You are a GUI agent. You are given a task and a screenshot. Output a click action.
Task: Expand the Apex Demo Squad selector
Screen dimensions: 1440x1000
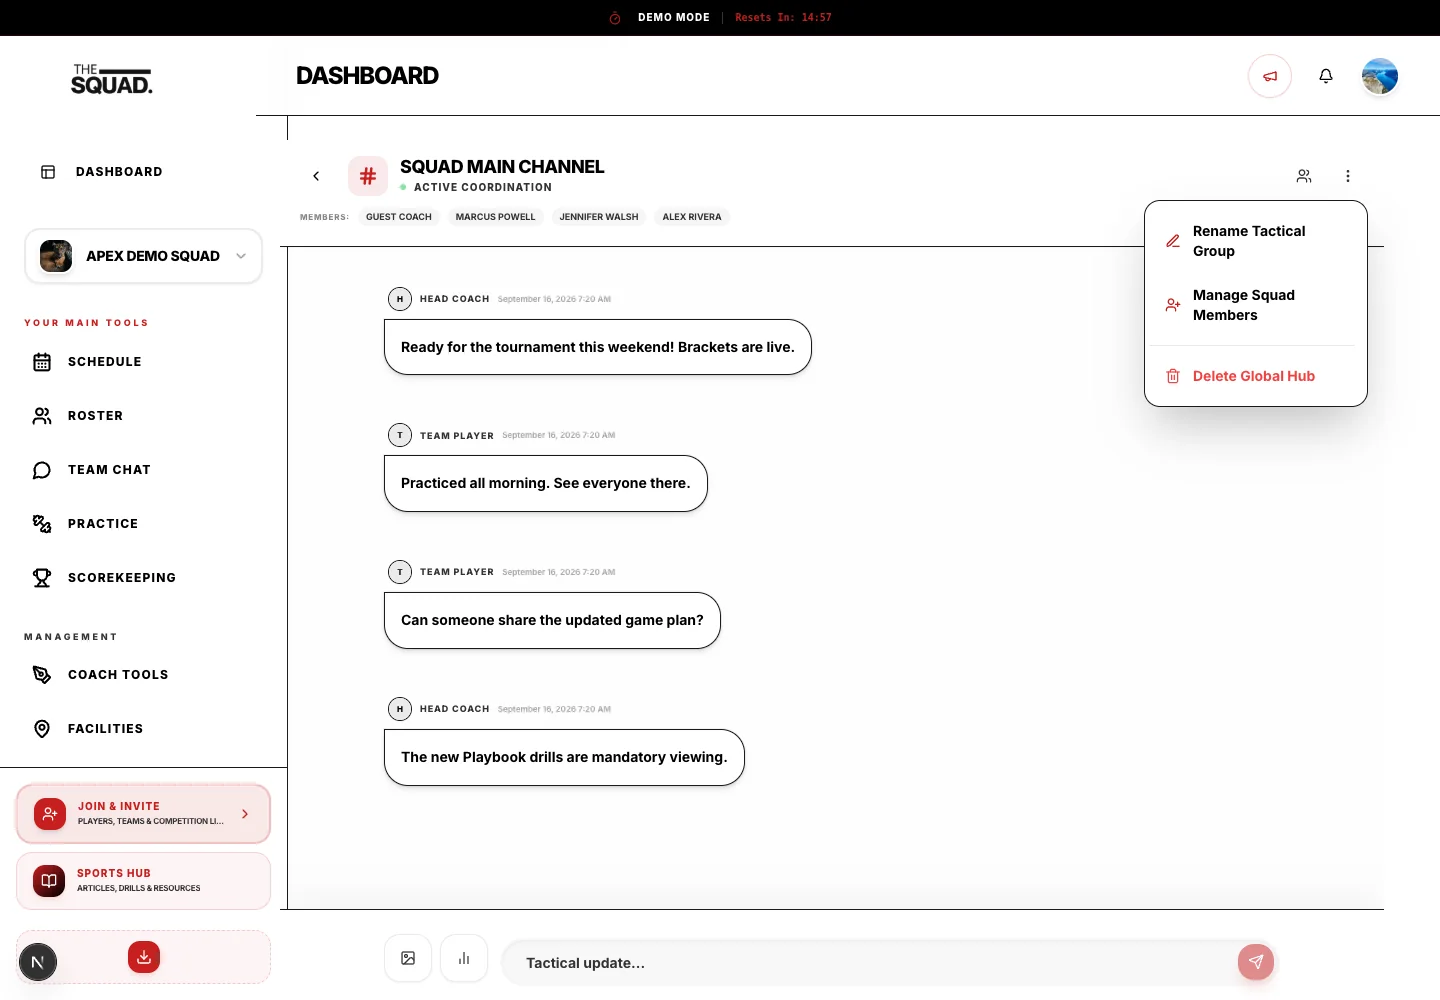point(144,256)
